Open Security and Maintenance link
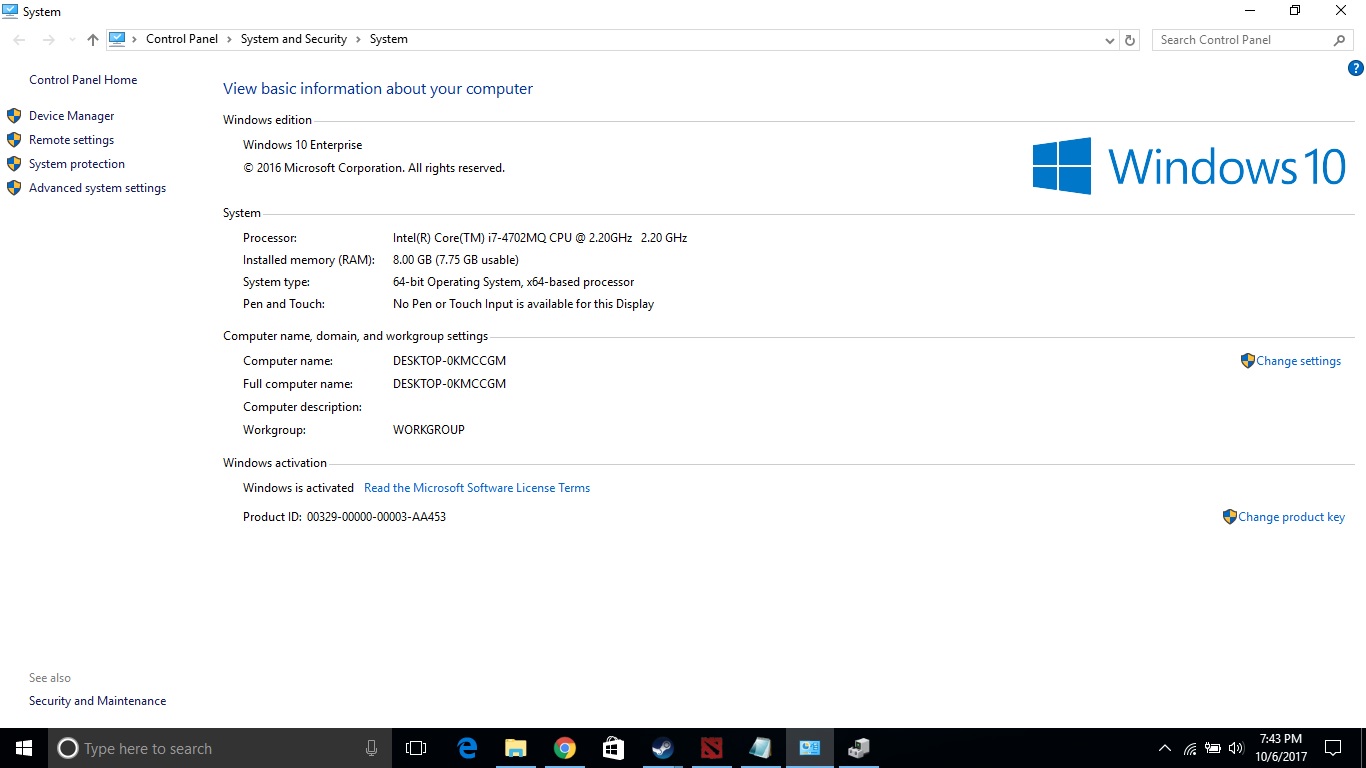The image size is (1366, 768). 97,701
